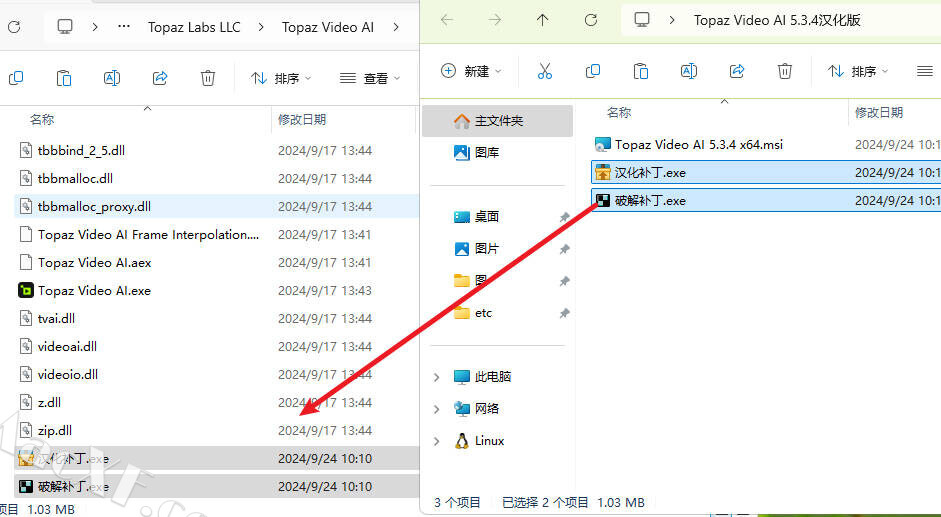This screenshot has width=941, height=517.
Task: Expand chevron after Topaz Video AI breadcrumb
Action: tap(395, 27)
